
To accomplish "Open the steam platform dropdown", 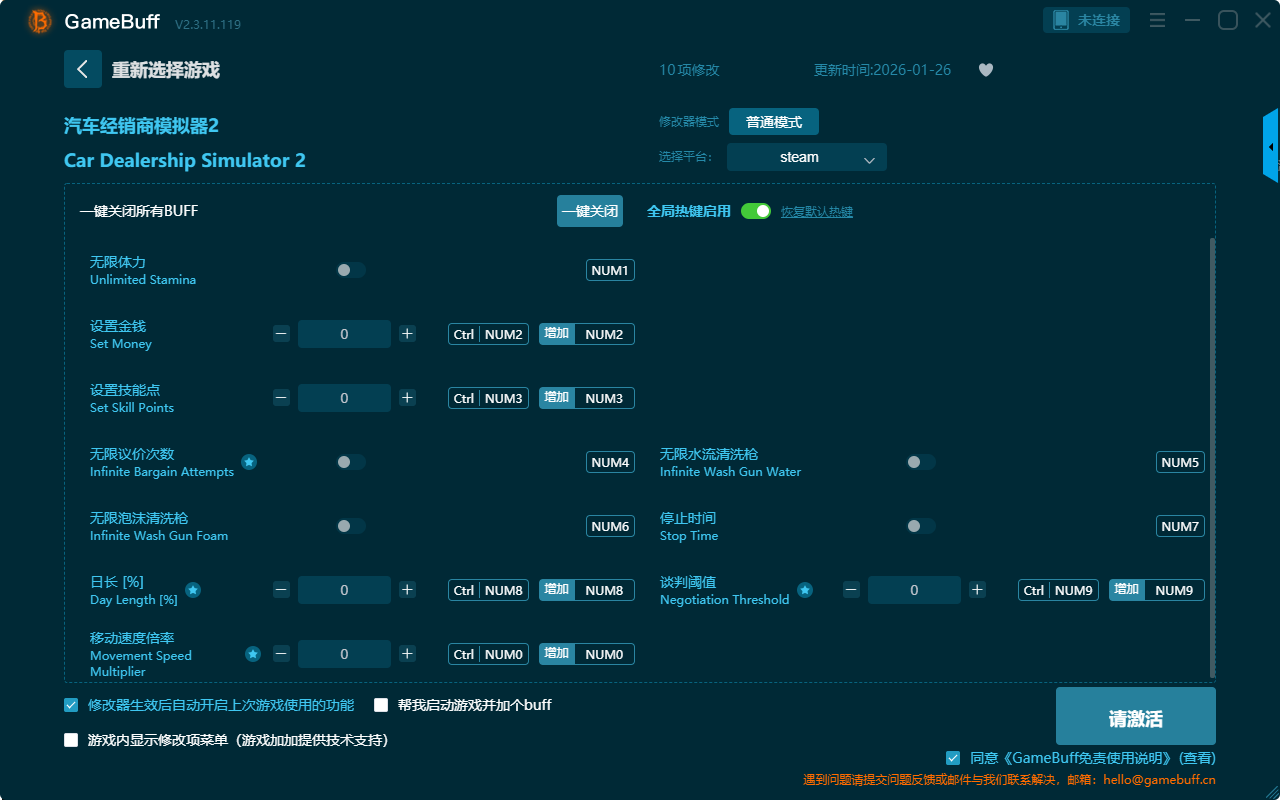I will [806, 157].
